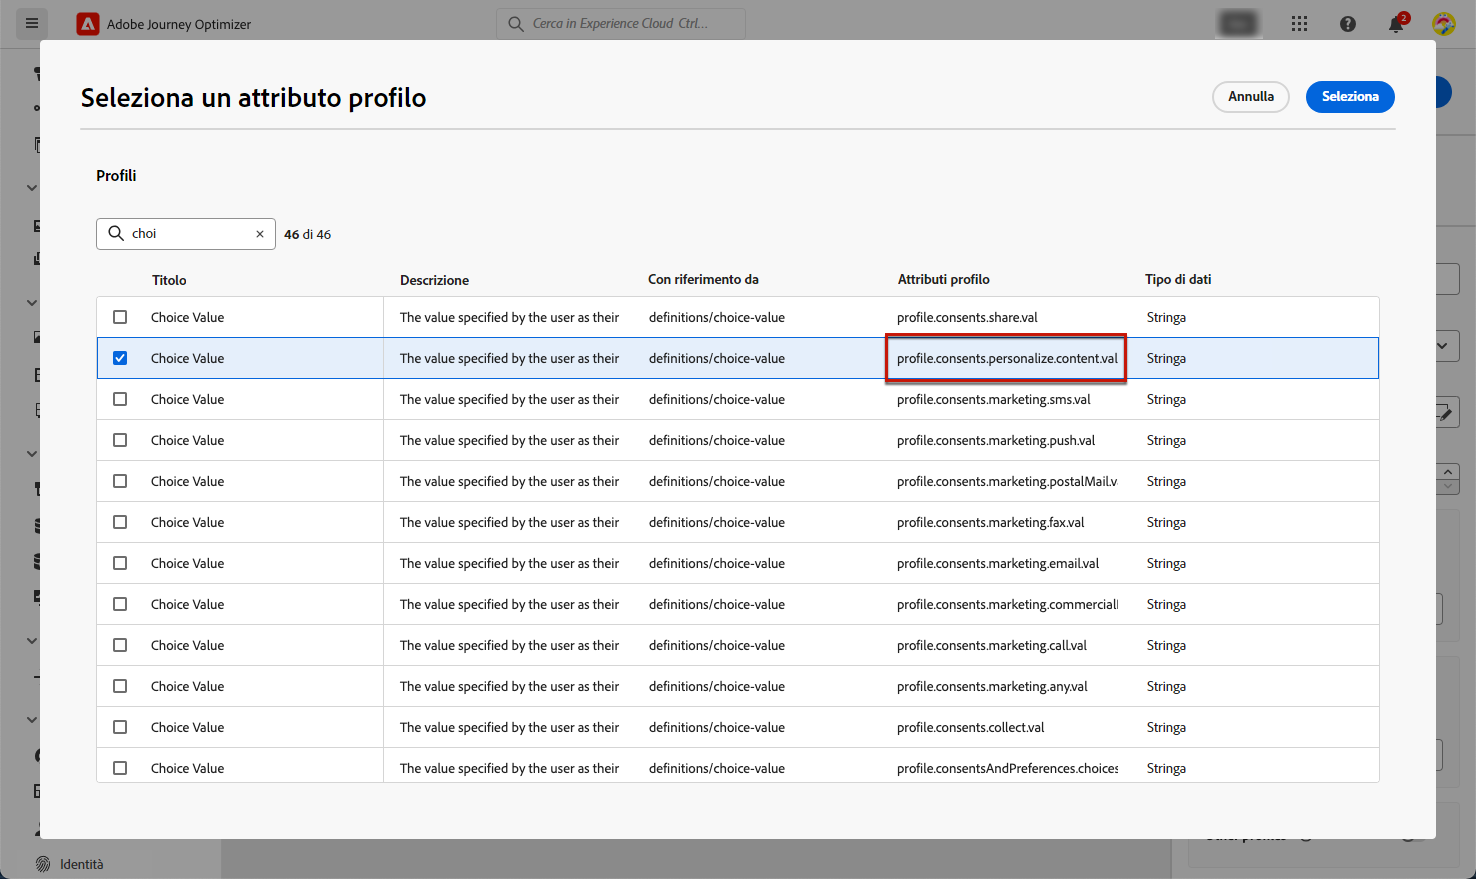Image resolution: width=1476 pixels, height=879 pixels.
Task: Open the help question mark icon
Action: [x=1348, y=24]
